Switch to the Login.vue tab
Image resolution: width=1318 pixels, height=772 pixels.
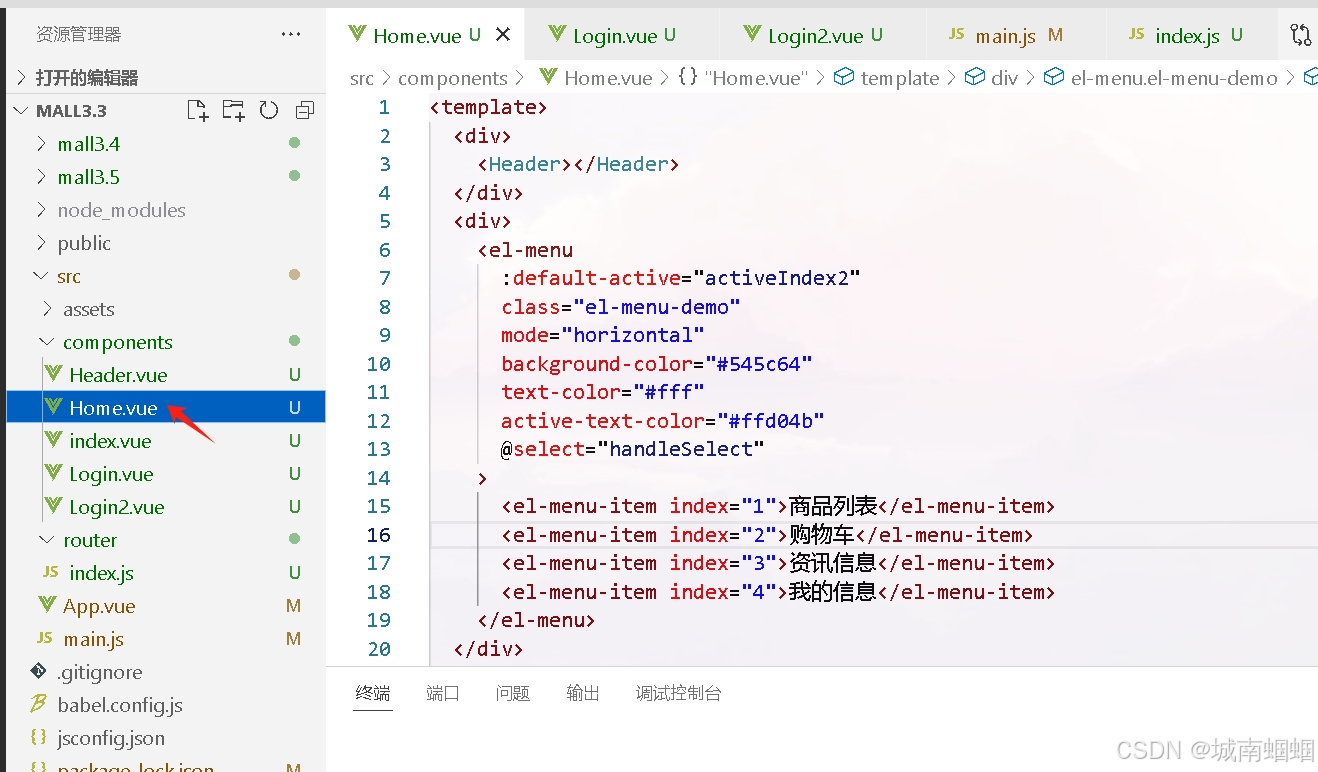pyautogui.click(x=621, y=35)
